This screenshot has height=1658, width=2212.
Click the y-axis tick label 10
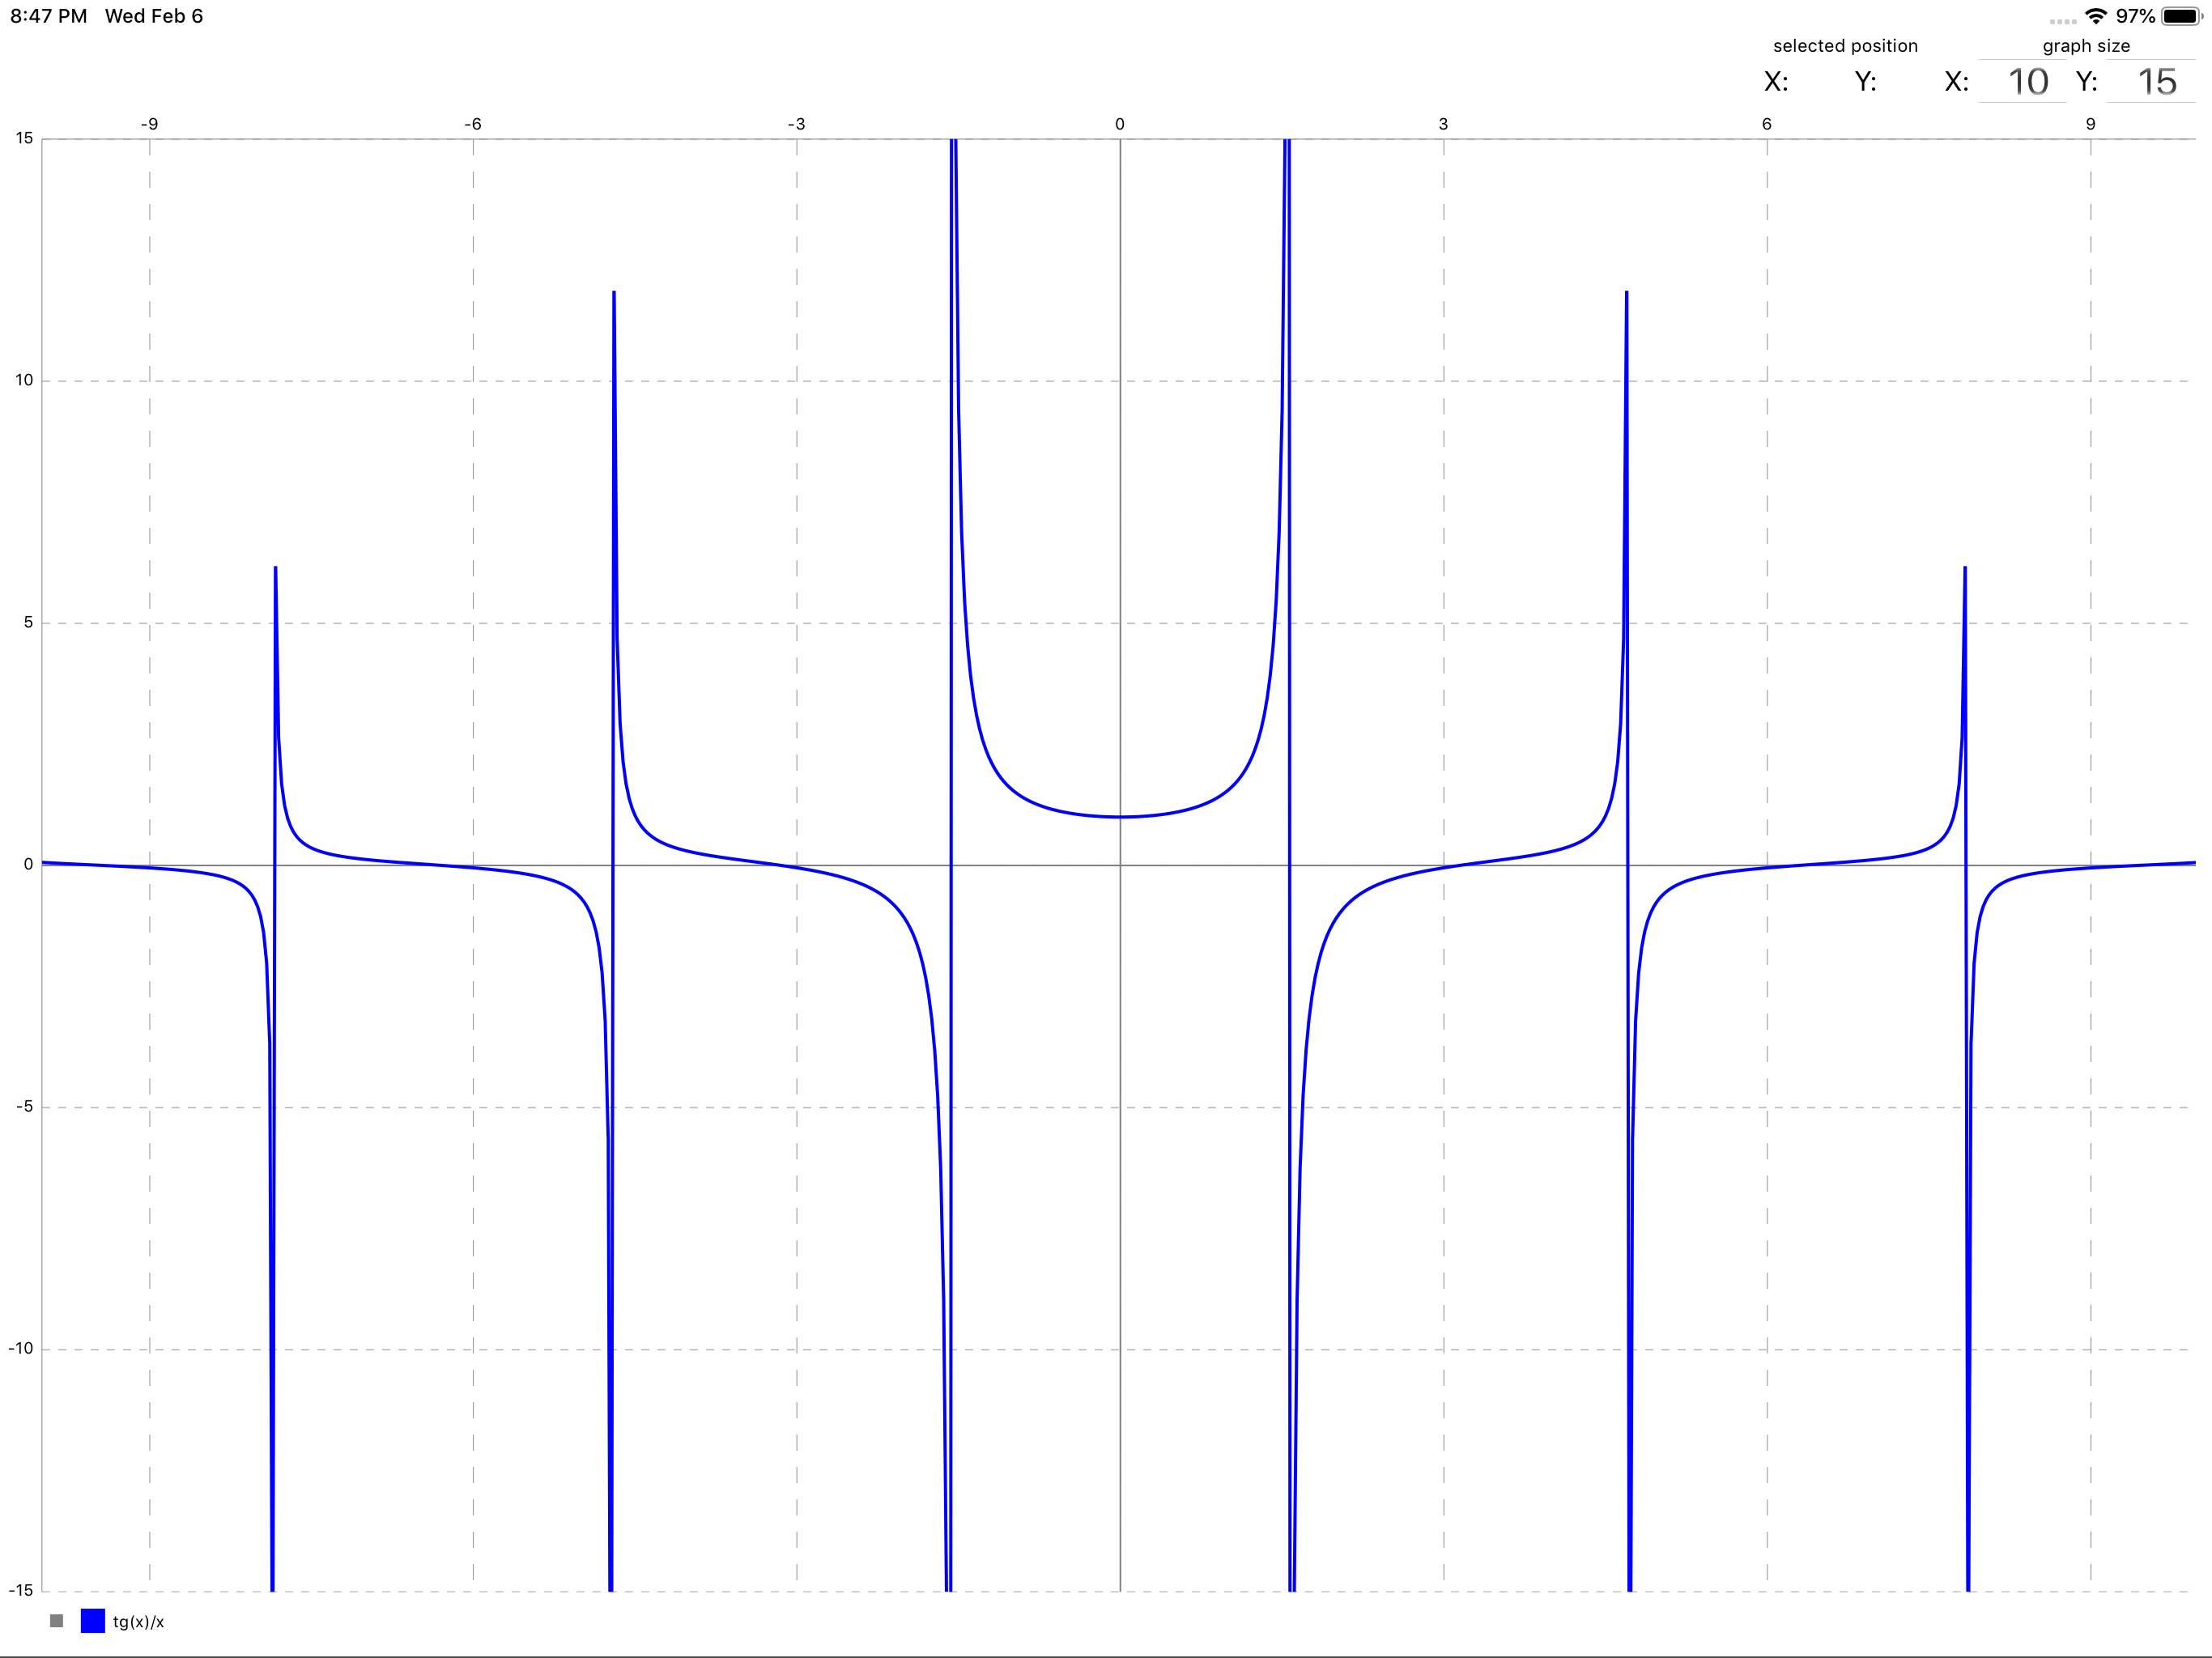click(24, 380)
